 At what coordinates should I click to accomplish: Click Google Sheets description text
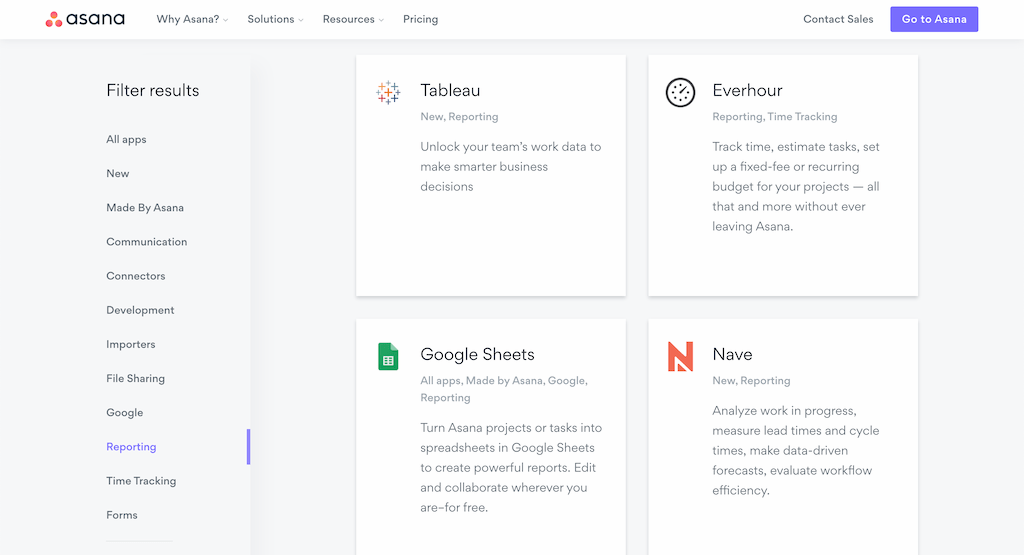pos(511,468)
